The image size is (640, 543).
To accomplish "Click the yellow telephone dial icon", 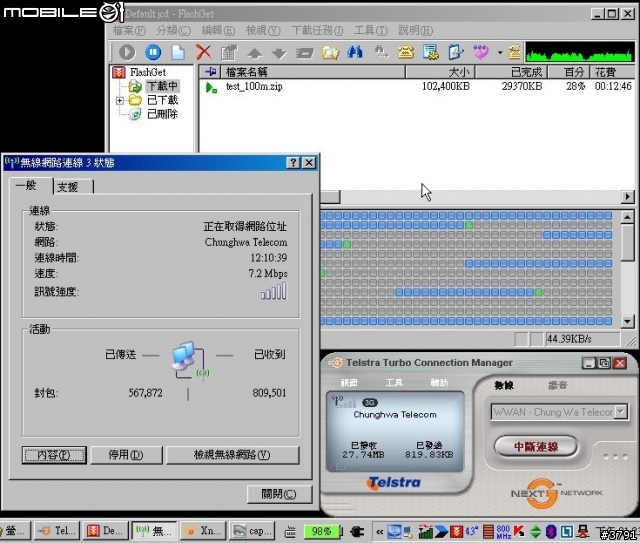I will click(x=406, y=52).
